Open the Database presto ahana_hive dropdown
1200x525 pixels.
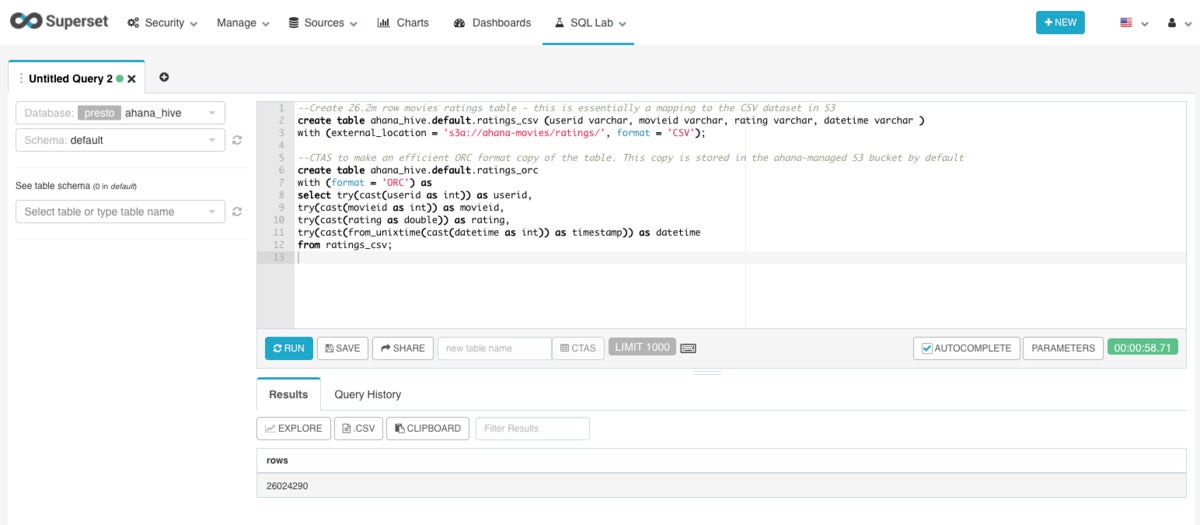(120, 113)
